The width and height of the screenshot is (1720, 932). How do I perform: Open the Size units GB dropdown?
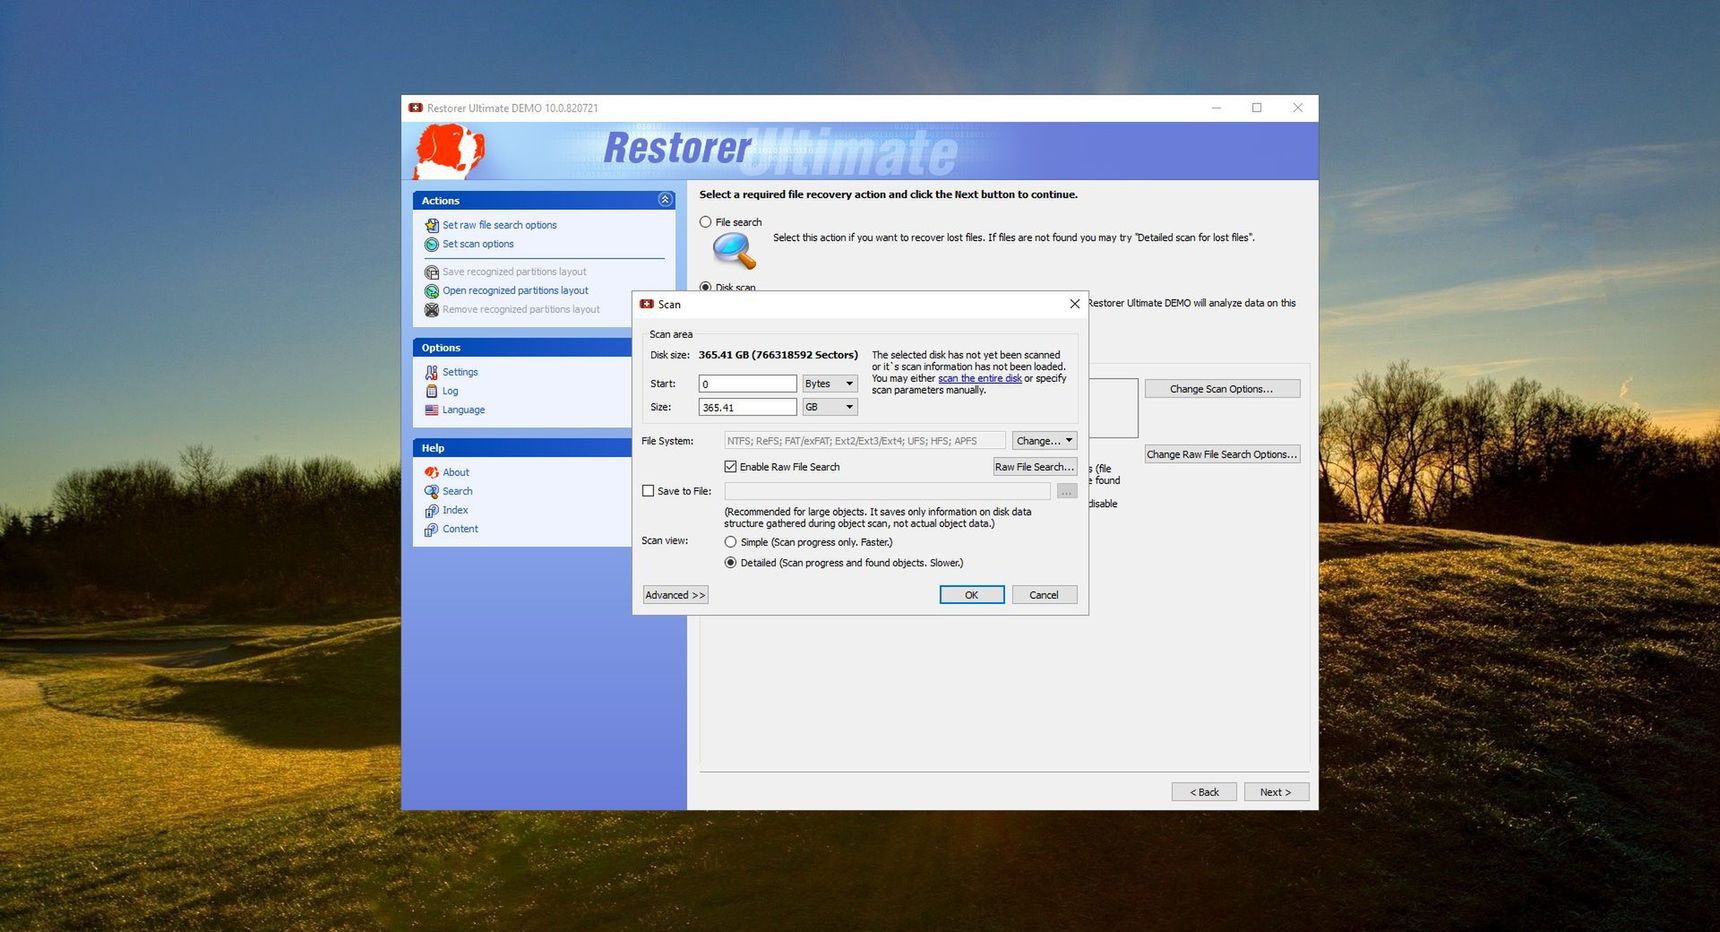pos(830,407)
